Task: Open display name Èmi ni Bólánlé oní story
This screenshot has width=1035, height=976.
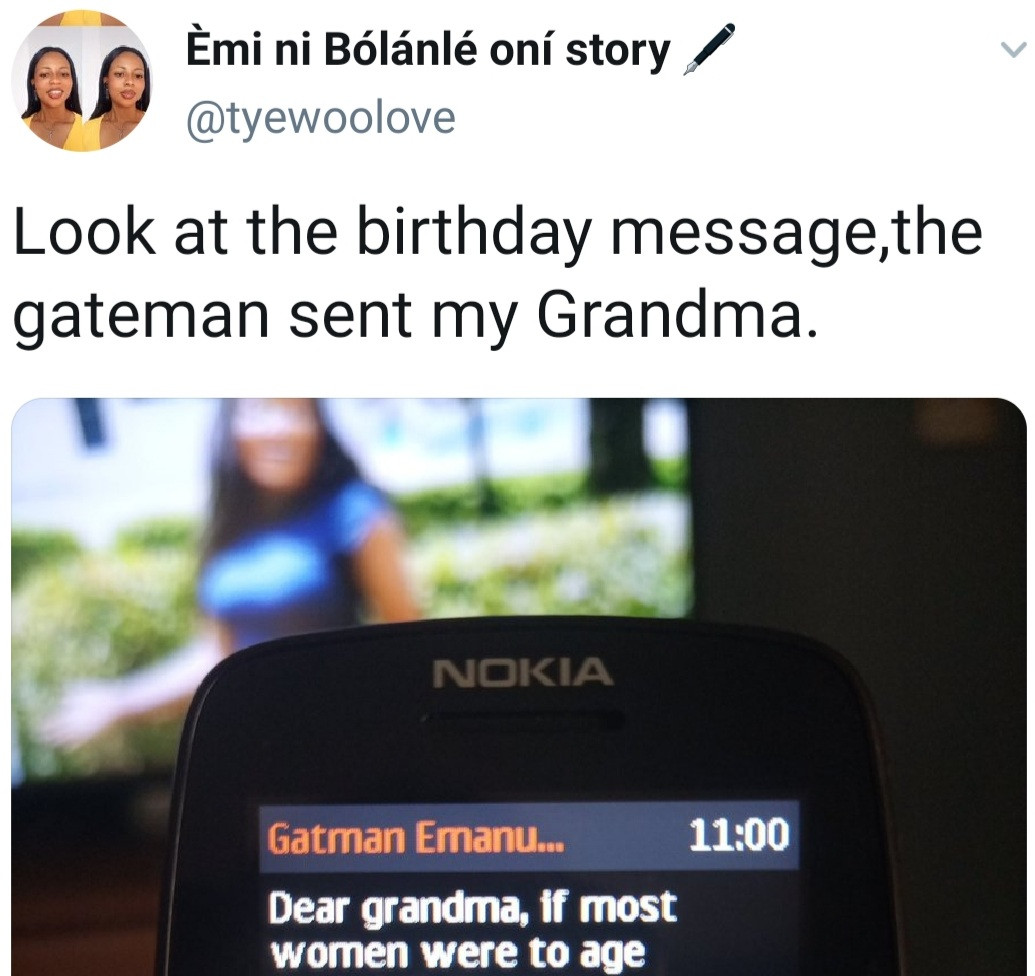Action: point(428,50)
